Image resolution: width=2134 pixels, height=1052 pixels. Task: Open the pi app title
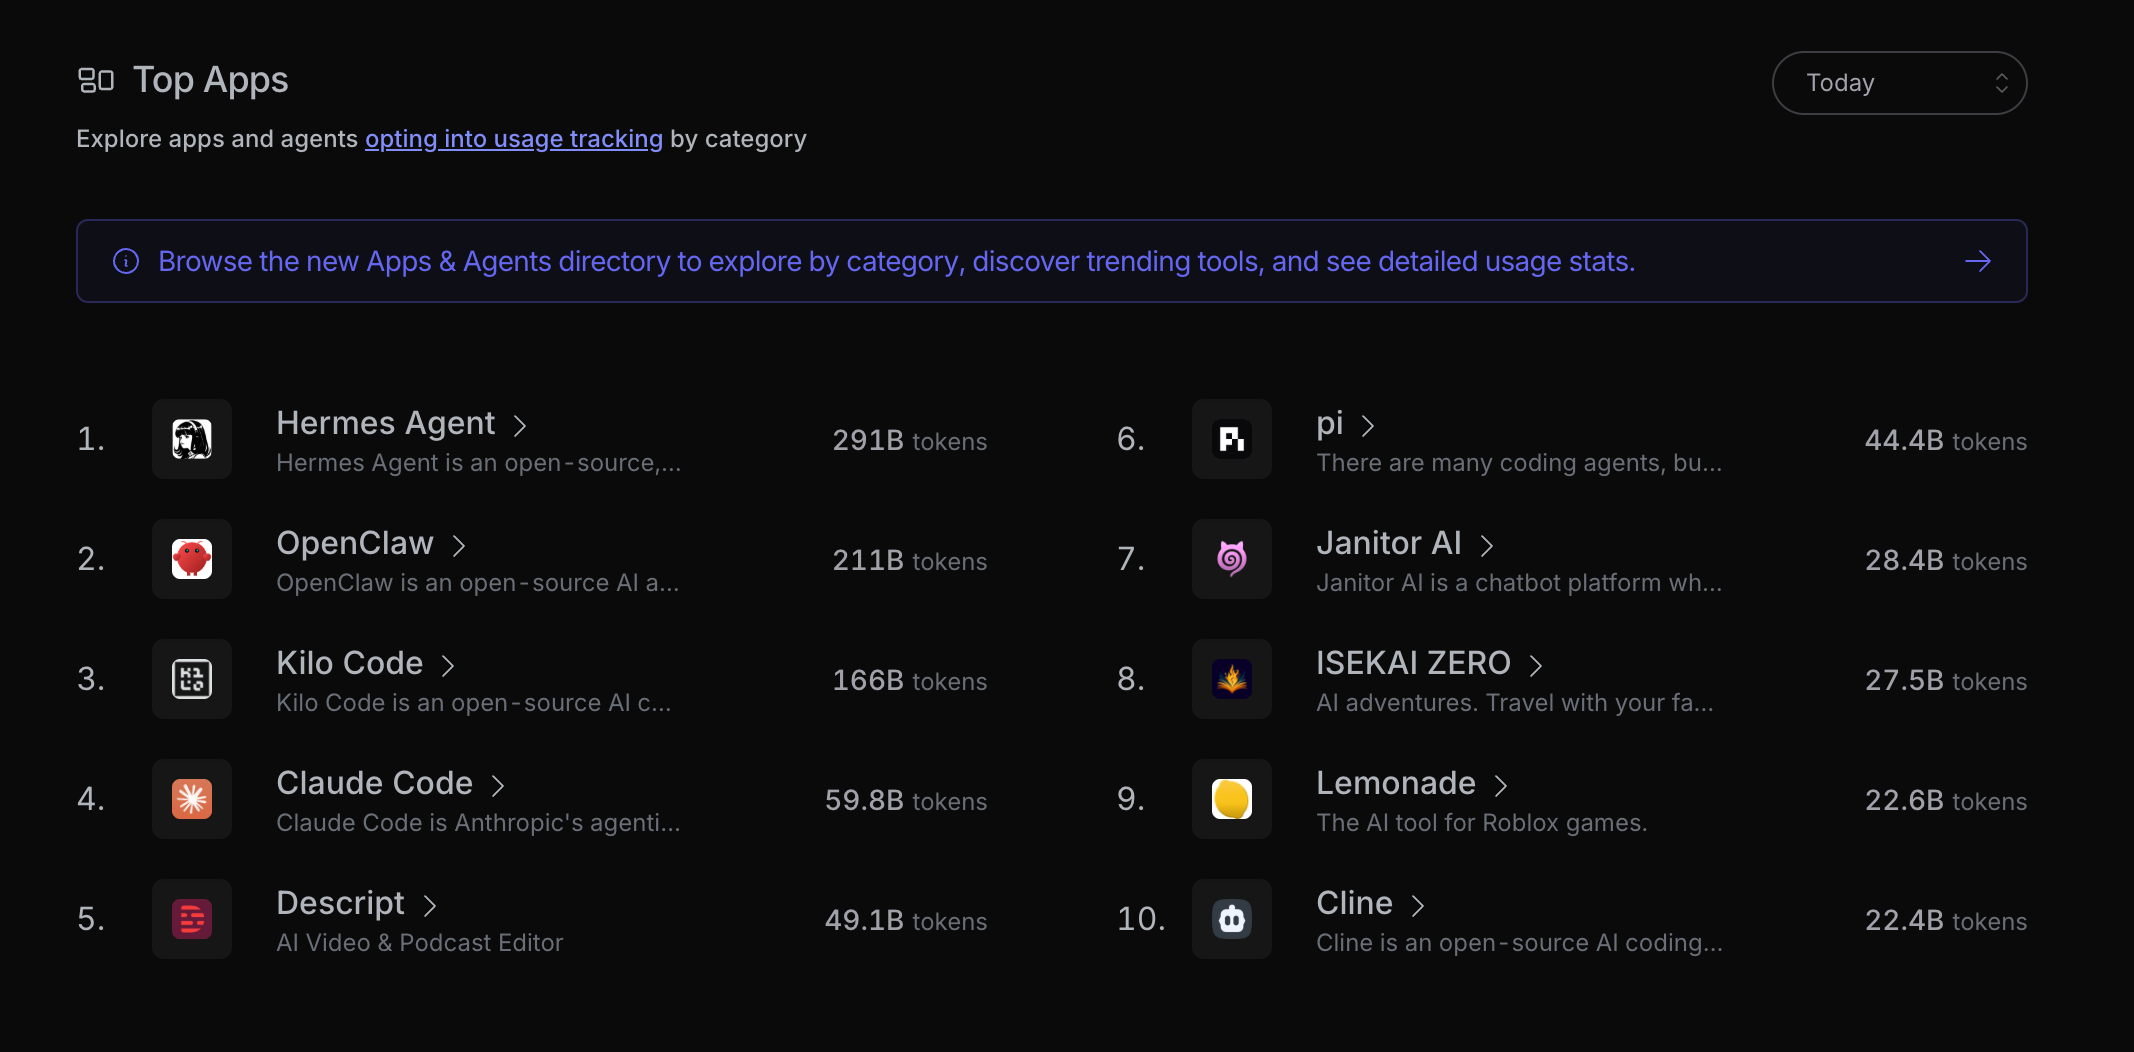pos(1330,424)
